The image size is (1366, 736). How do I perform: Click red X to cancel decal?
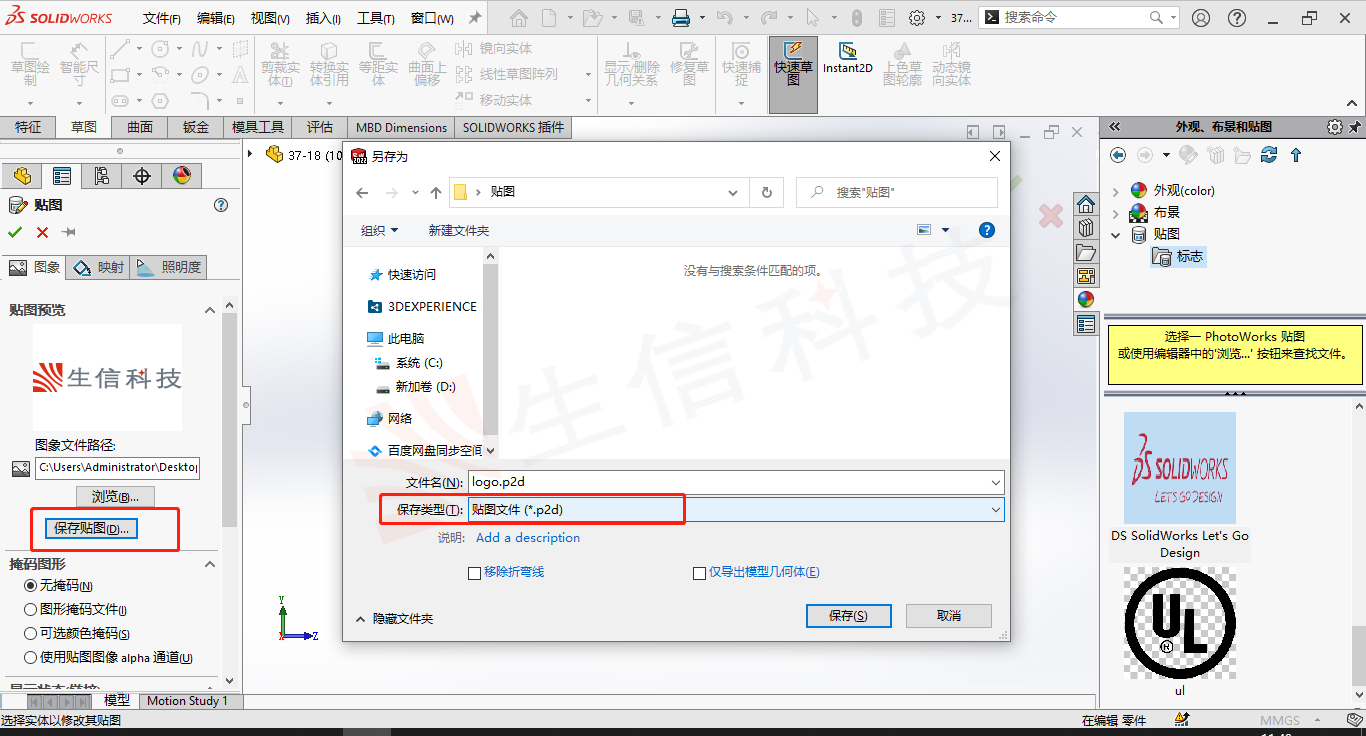tap(42, 232)
